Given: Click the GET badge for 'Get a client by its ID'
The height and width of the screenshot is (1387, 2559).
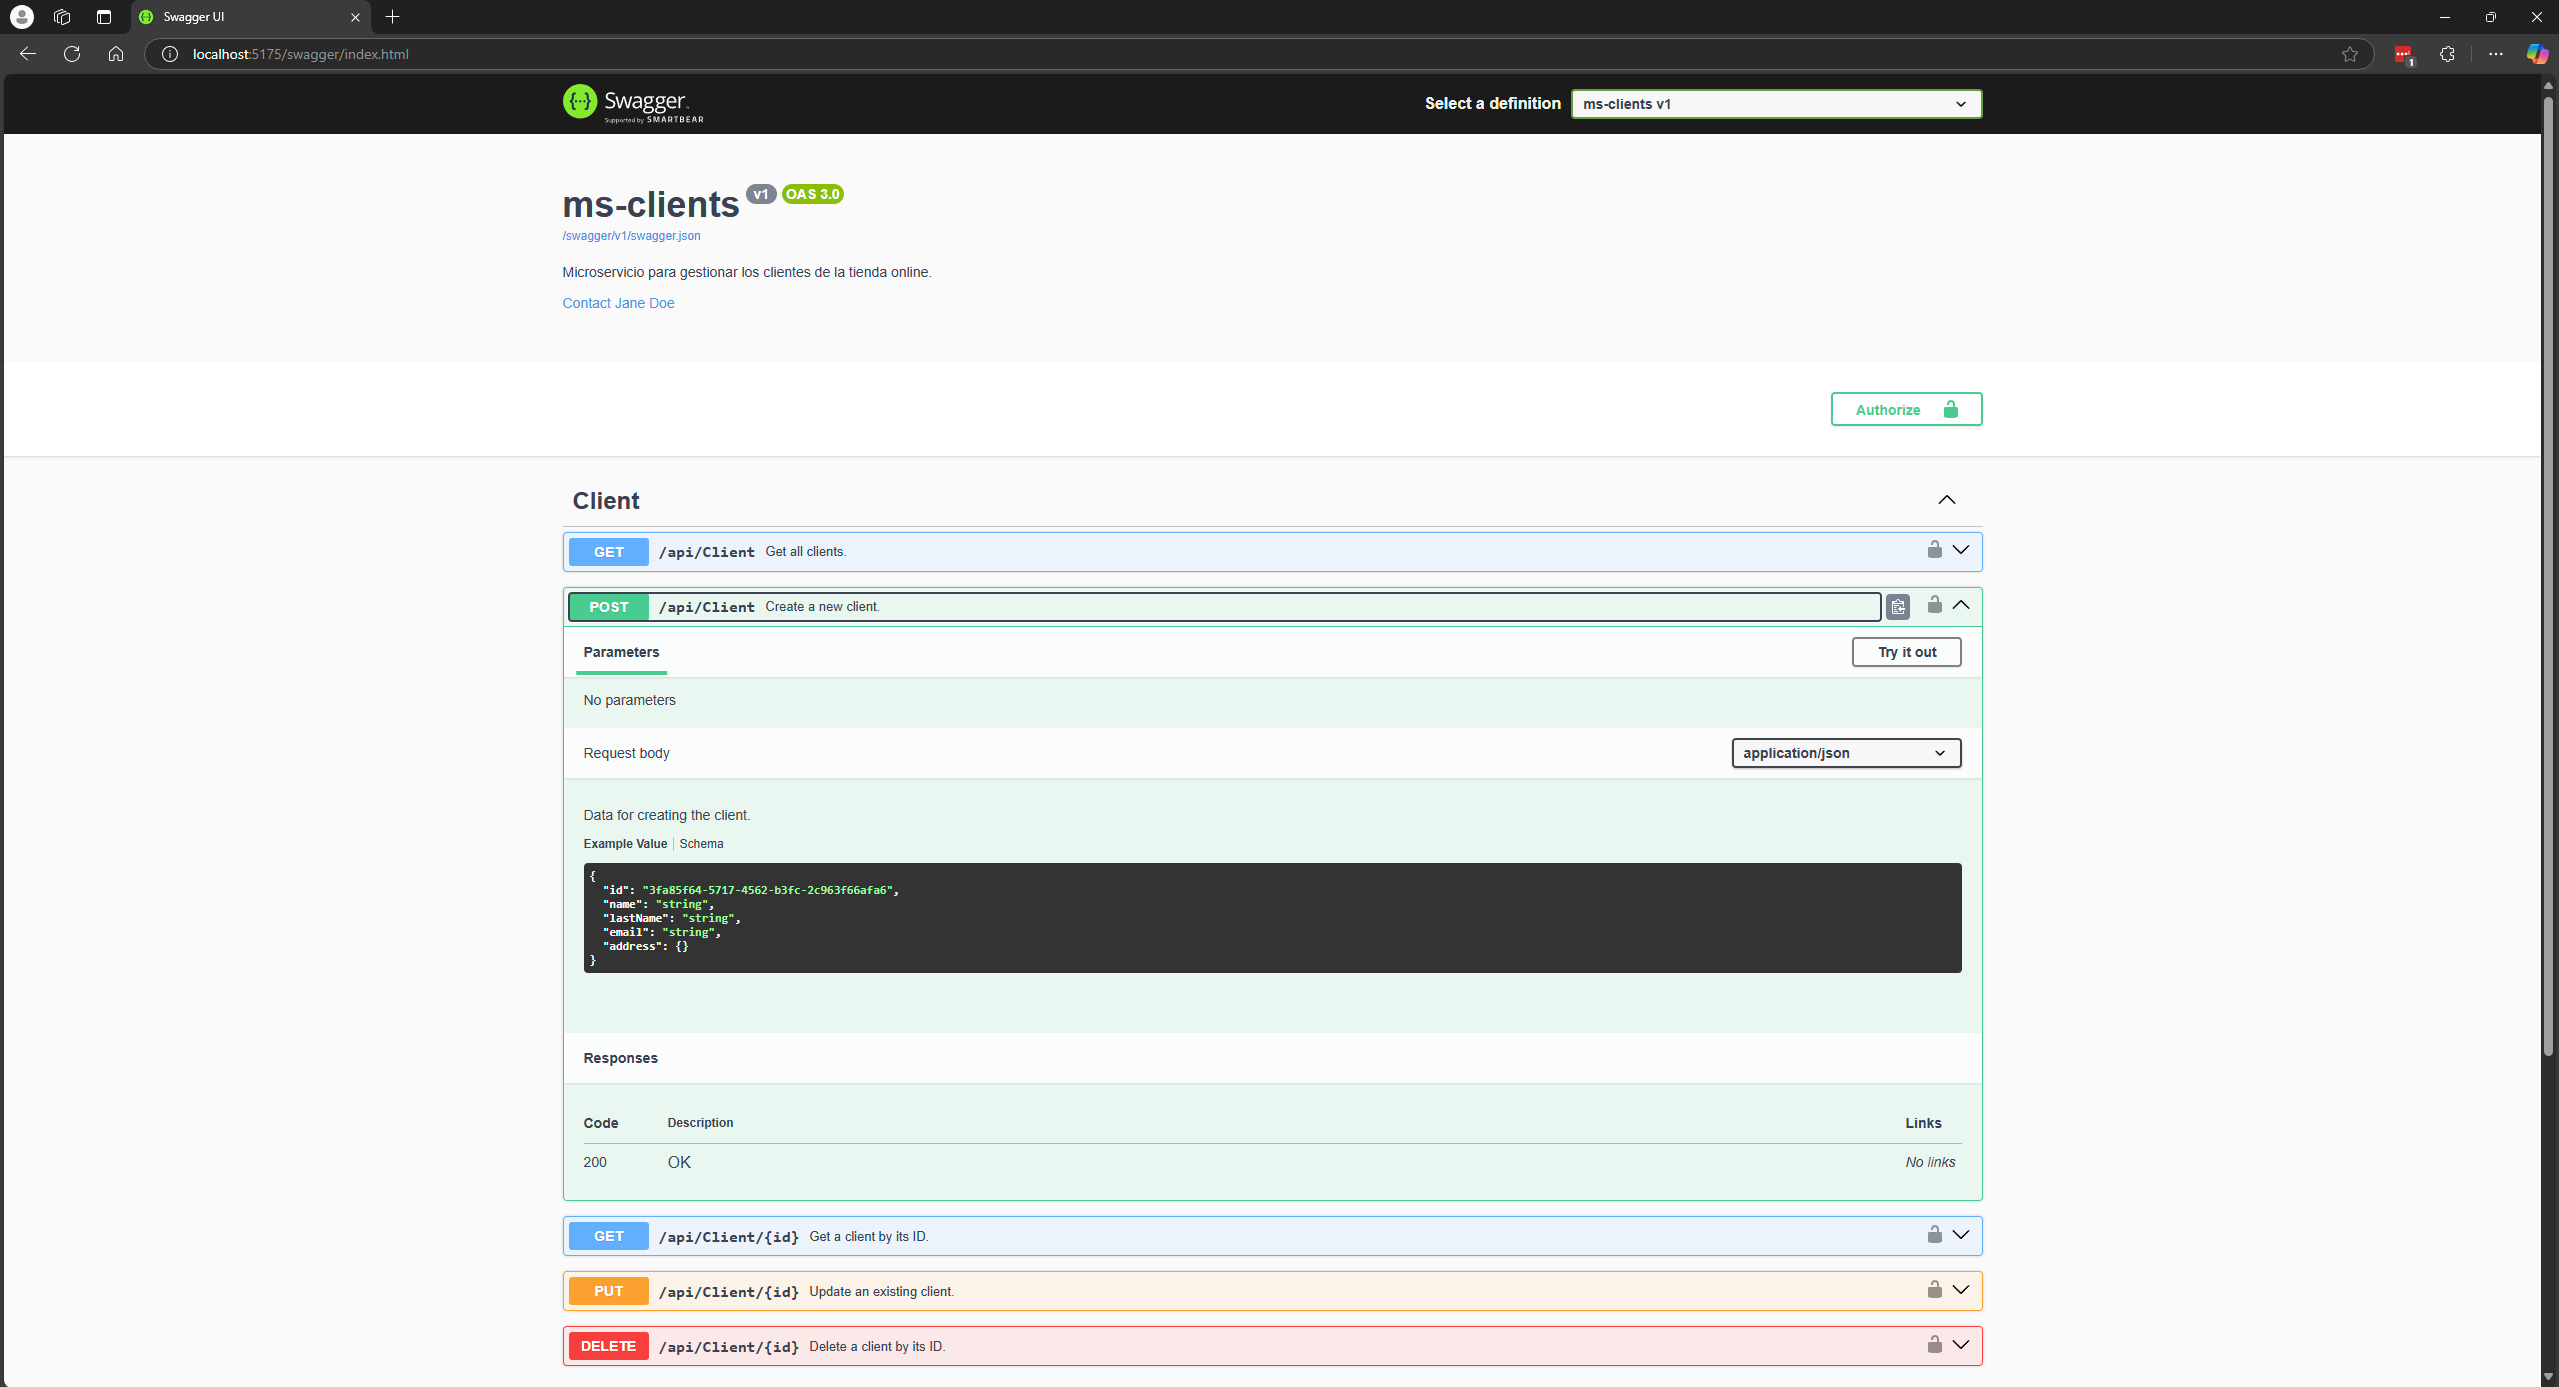Looking at the screenshot, I should [608, 1236].
